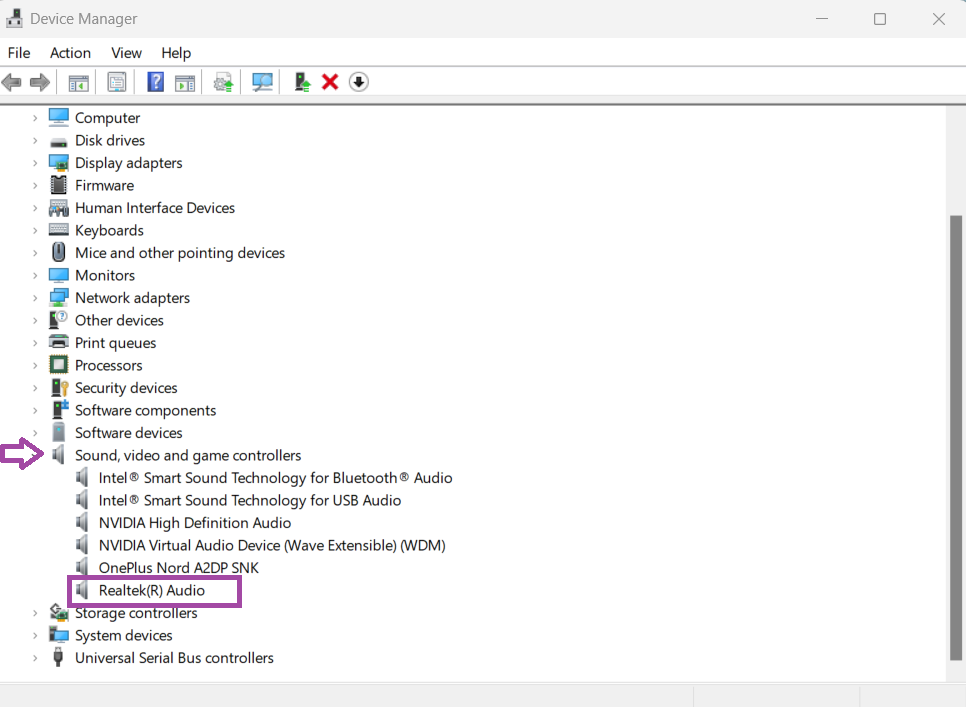Expand the Keyboards category
This screenshot has width=966, height=707.
coord(35,230)
